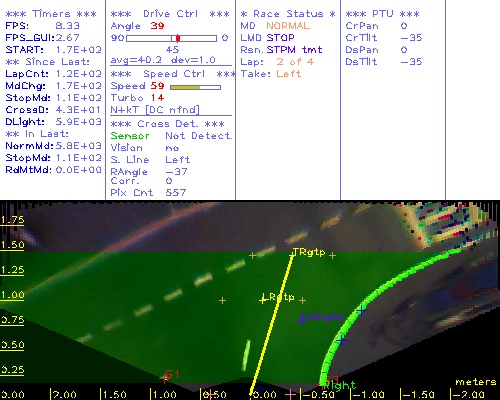Click the PTU section header
The width and height of the screenshot is (500, 400).
382,14
